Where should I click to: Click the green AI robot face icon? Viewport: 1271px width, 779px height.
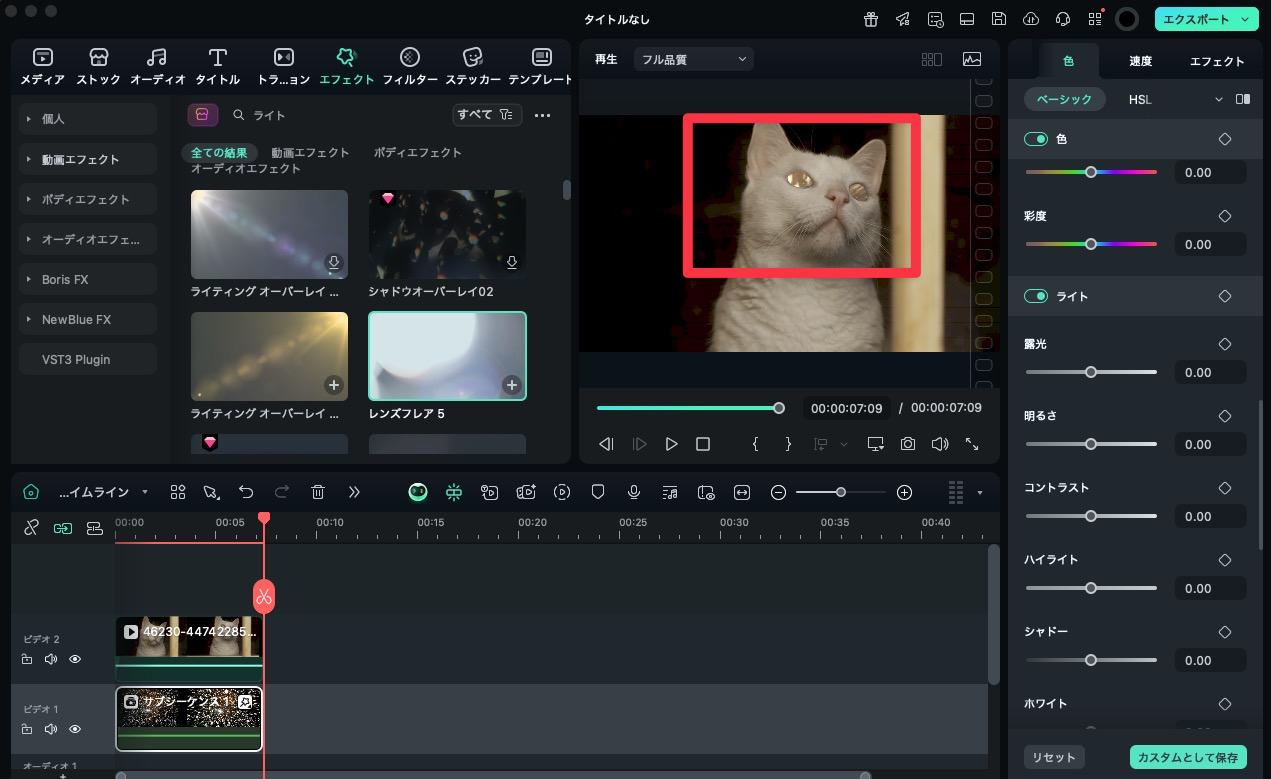point(418,492)
